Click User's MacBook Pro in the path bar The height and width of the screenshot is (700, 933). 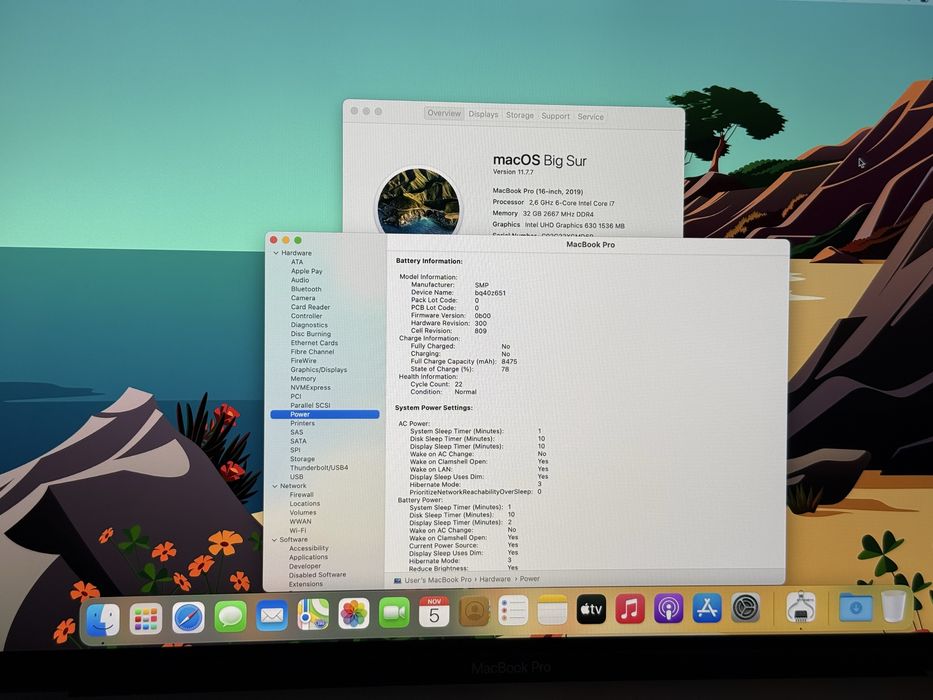point(433,579)
